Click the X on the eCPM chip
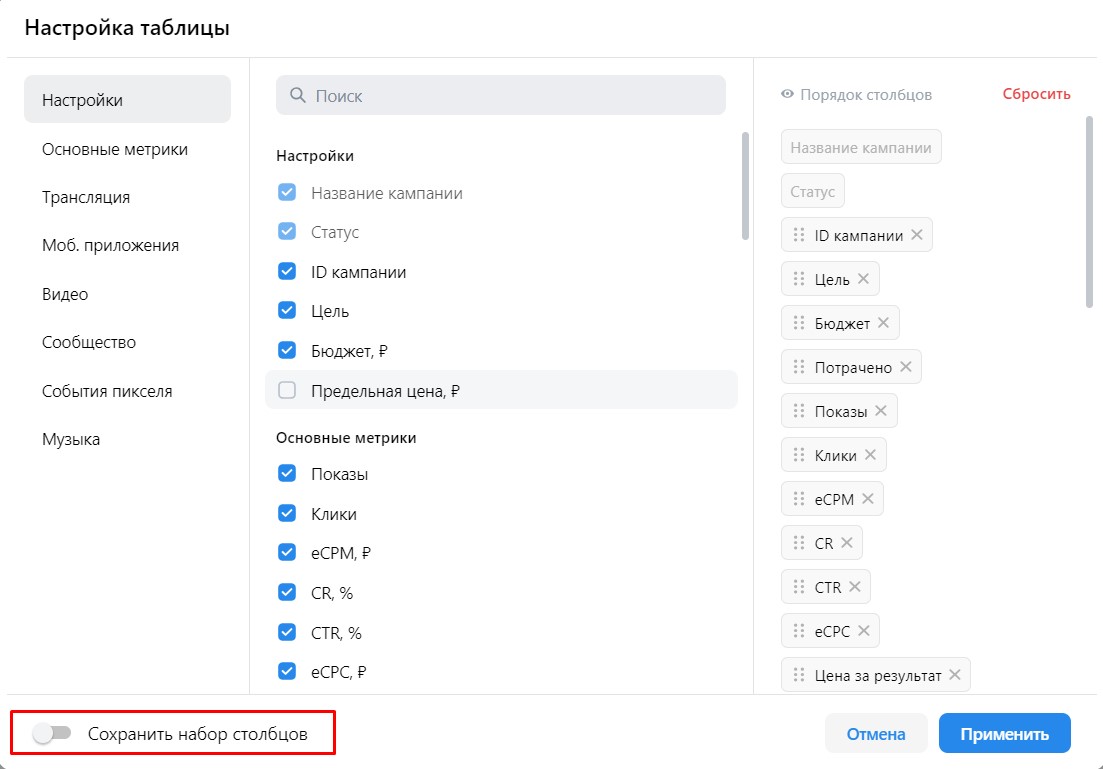This screenshot has width=1103, height=769. point(867,499)
